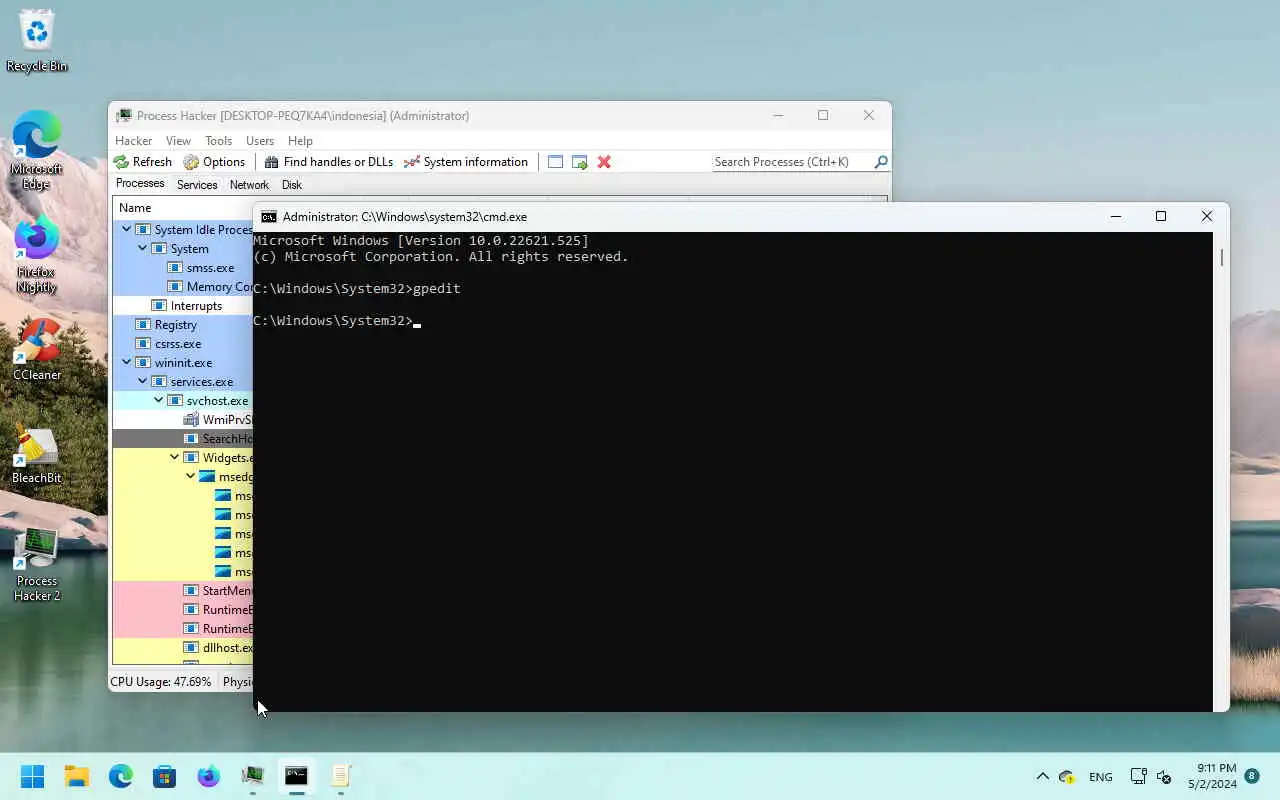Collapse the System Idle Process tree node
The image size is (1280, 800).
coord(127,230)
